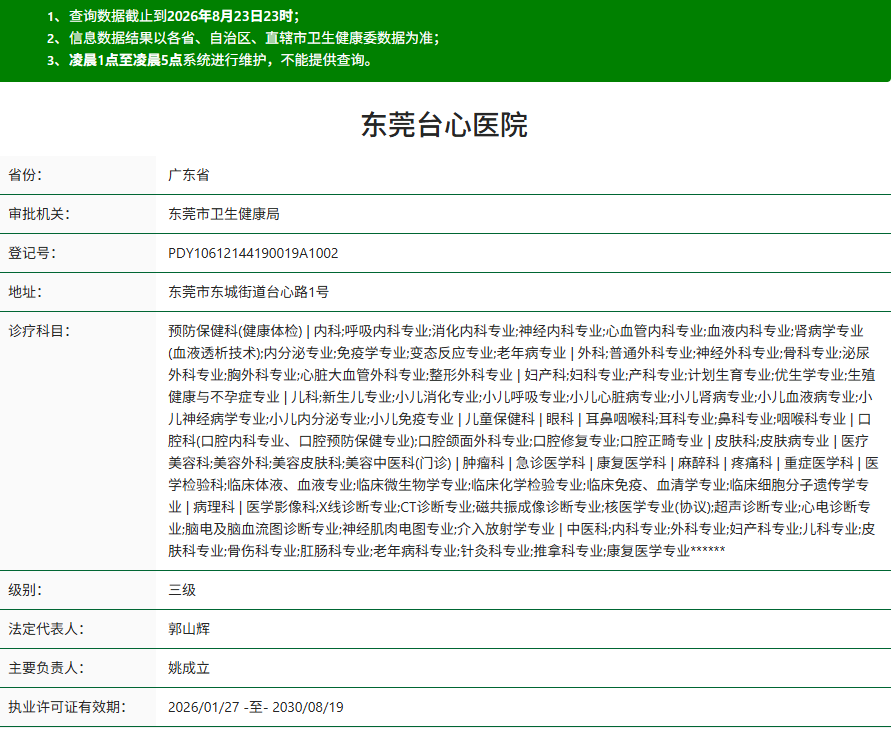The width and height of the screenshot is (891, 729).
Task: Click the 法定代表人 label
Action: (x=45, y=629)
